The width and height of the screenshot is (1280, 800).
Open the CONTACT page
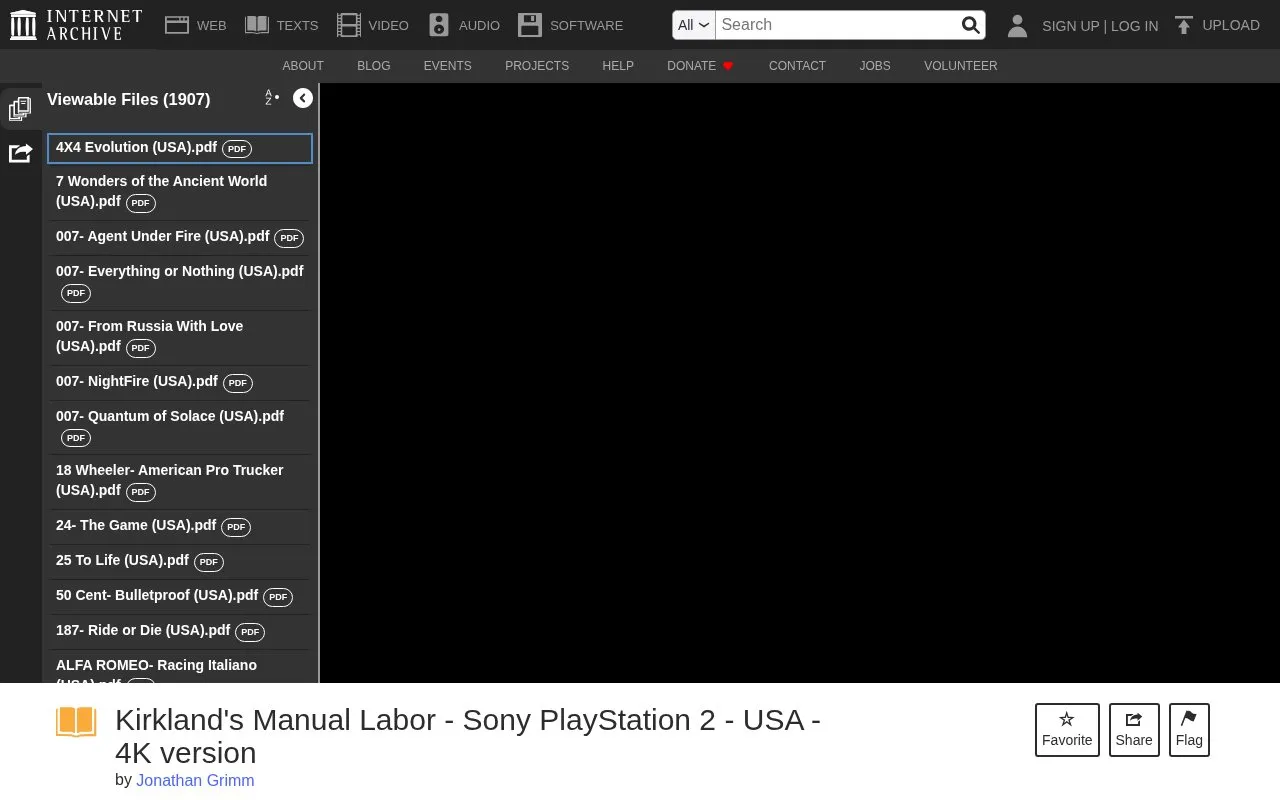(797, 66)
